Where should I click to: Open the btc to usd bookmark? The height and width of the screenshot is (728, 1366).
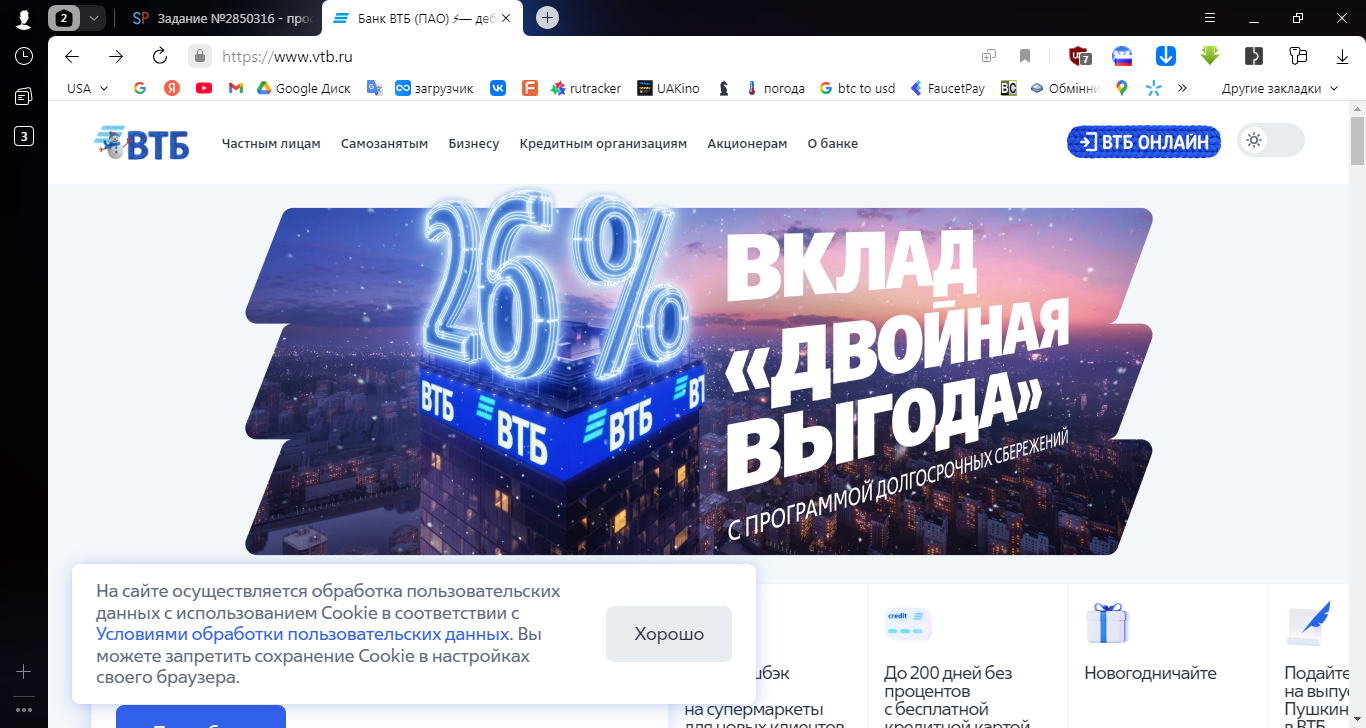click(857, 88)
